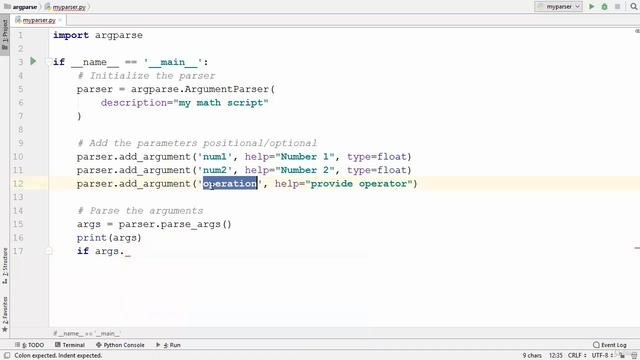Click the "Number 2" help string
The image size is (640, 360).
point(305,170)
